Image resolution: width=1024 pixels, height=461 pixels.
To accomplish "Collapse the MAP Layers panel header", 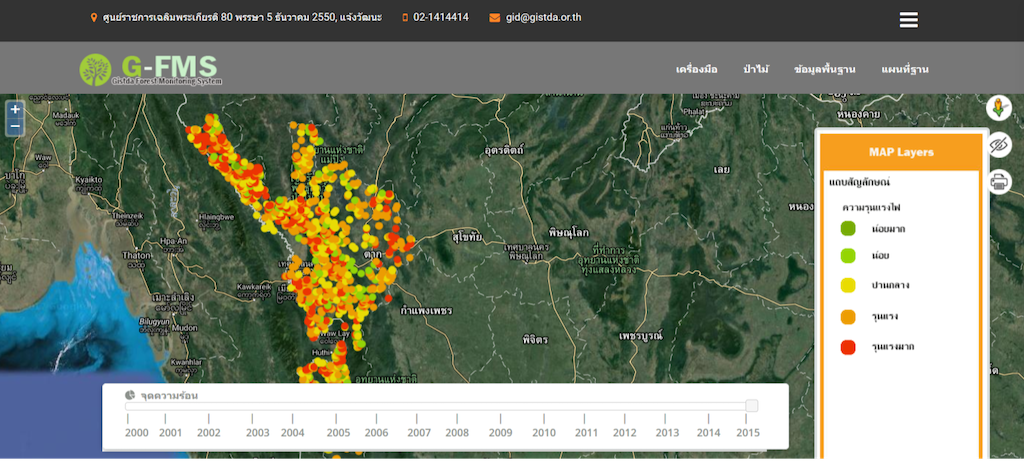I will tap(900, 152).
